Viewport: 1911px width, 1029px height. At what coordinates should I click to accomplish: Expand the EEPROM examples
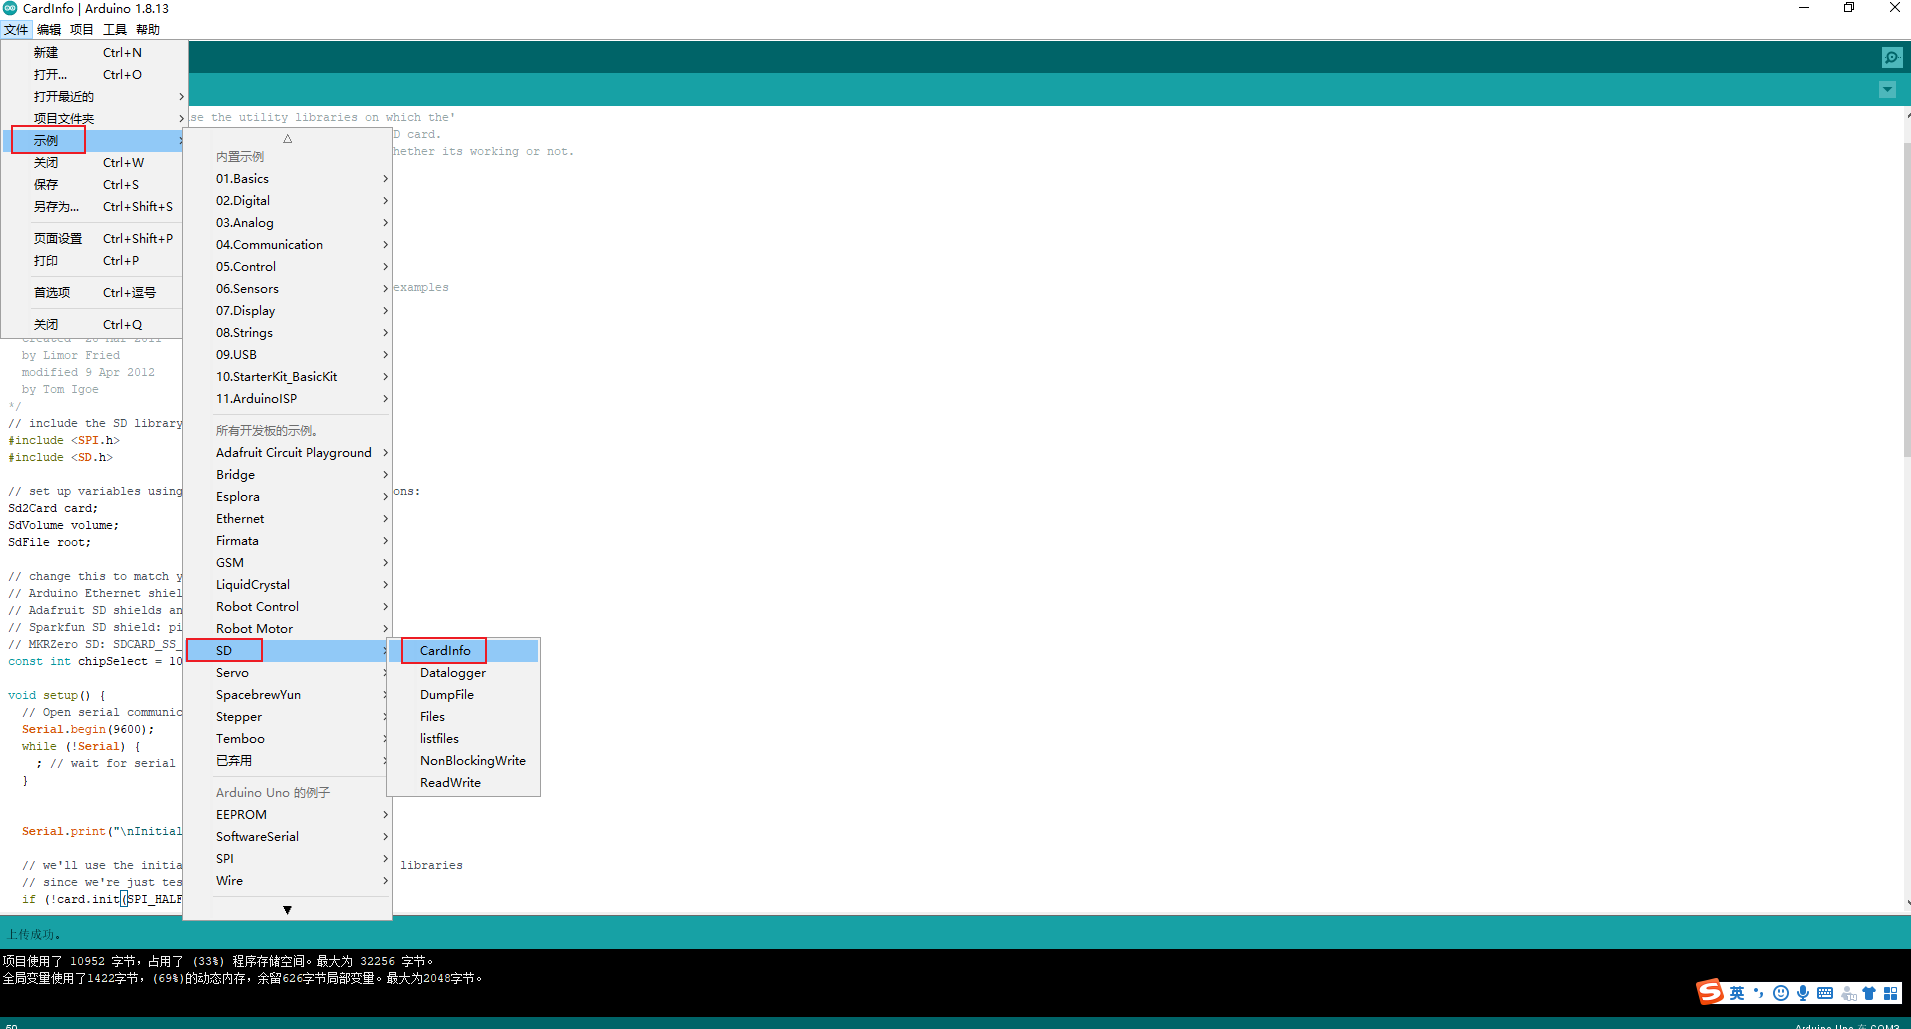[287, 814]
